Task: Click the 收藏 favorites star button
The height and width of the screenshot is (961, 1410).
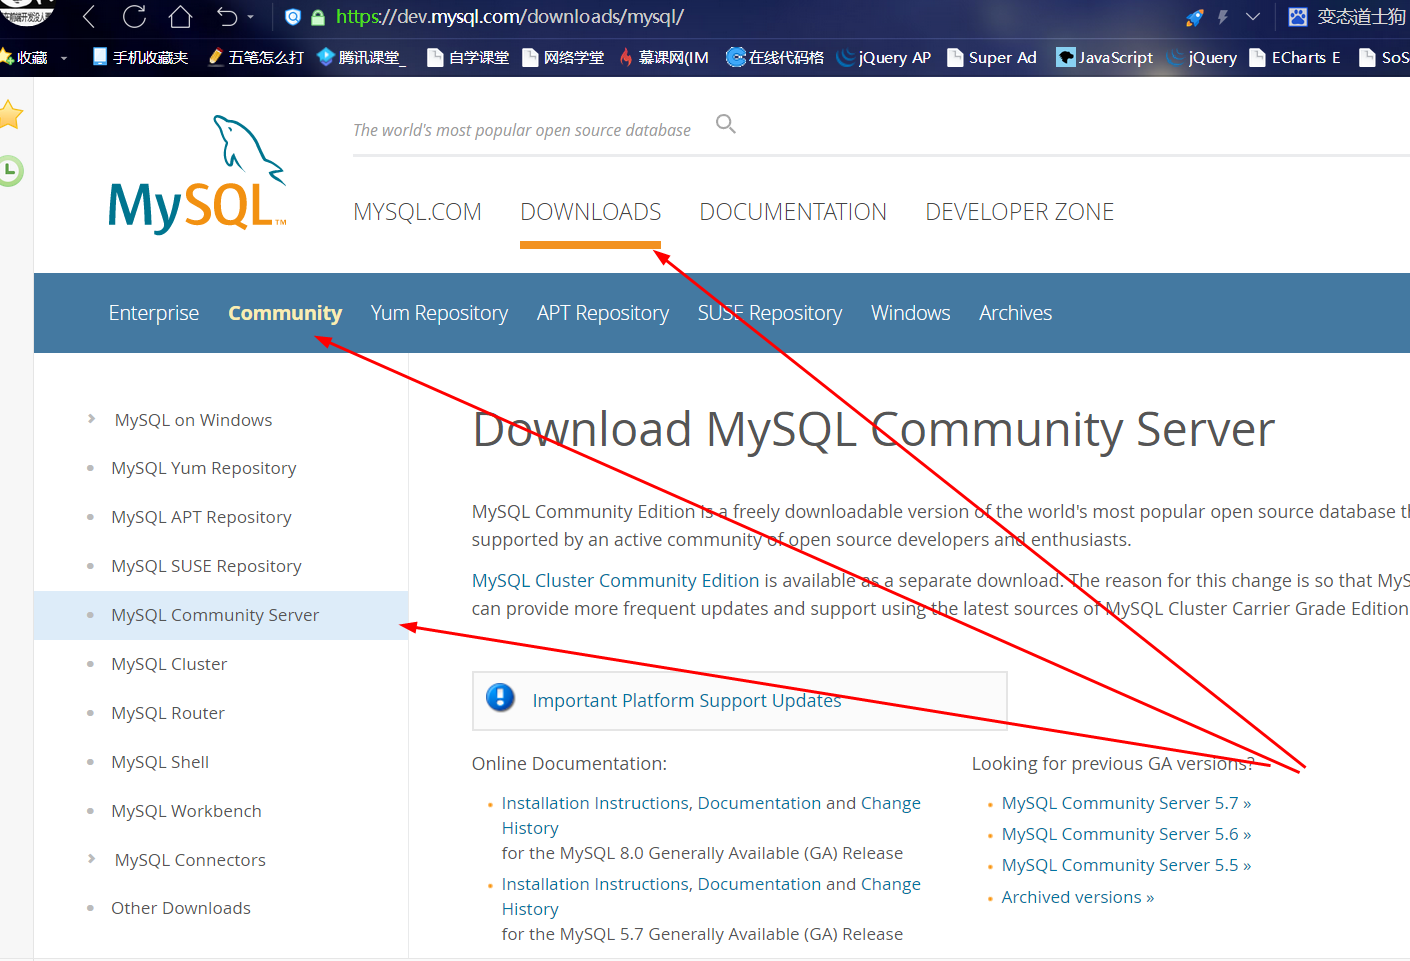Action: pos(24,57)
